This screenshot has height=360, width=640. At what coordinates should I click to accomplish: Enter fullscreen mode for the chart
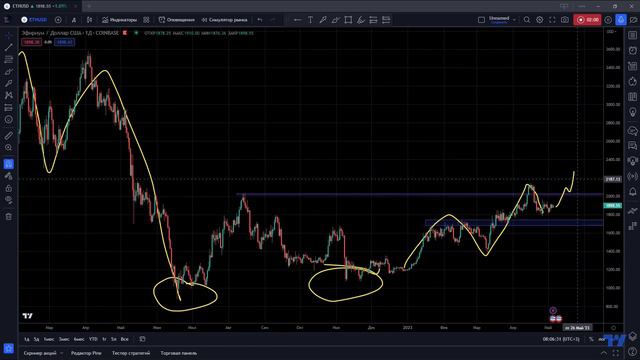point(552,20)
